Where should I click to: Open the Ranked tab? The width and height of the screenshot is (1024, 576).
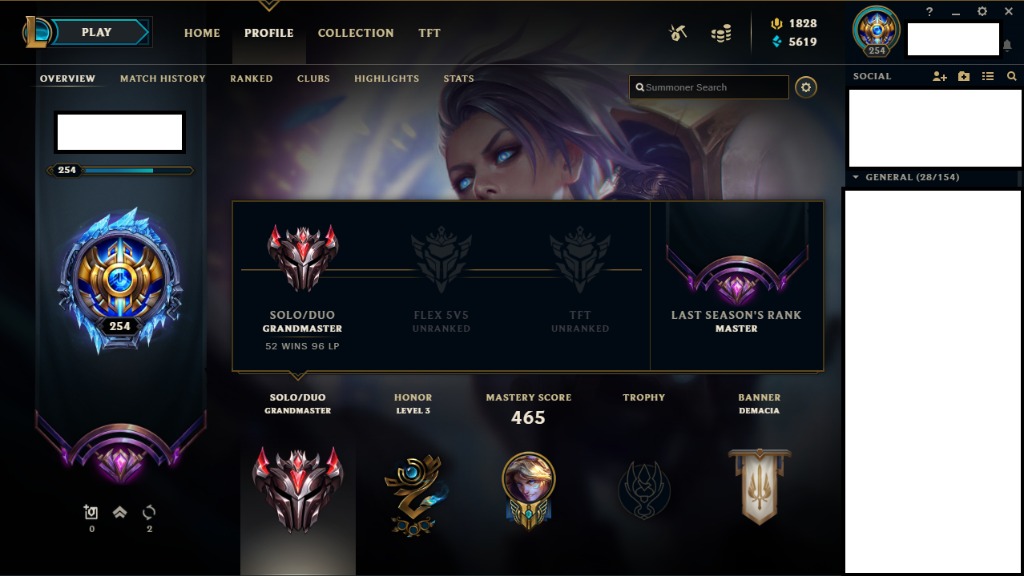click(x=251, y=78)
